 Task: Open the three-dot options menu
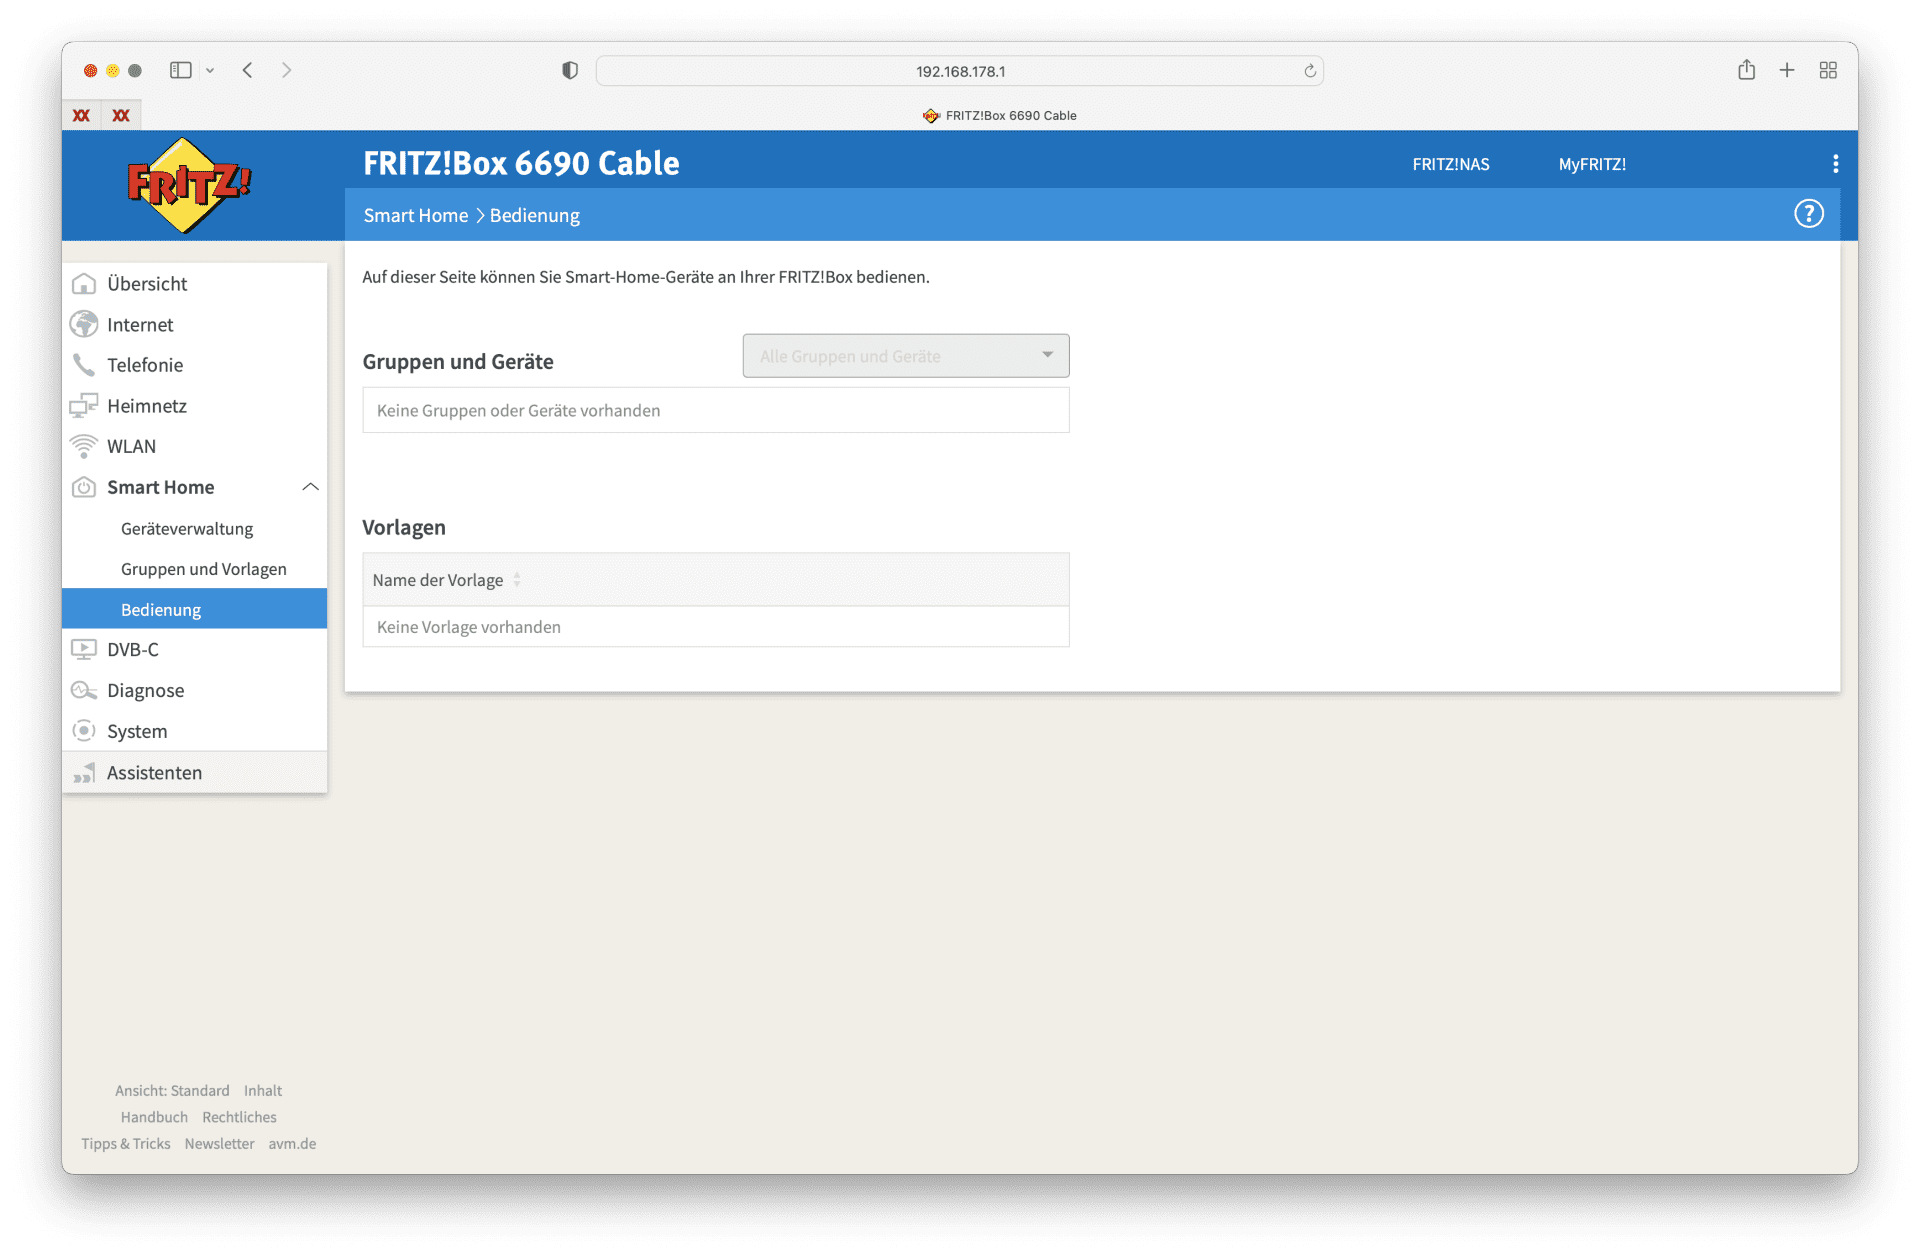pyautogui.click(x=1835, y=164)
